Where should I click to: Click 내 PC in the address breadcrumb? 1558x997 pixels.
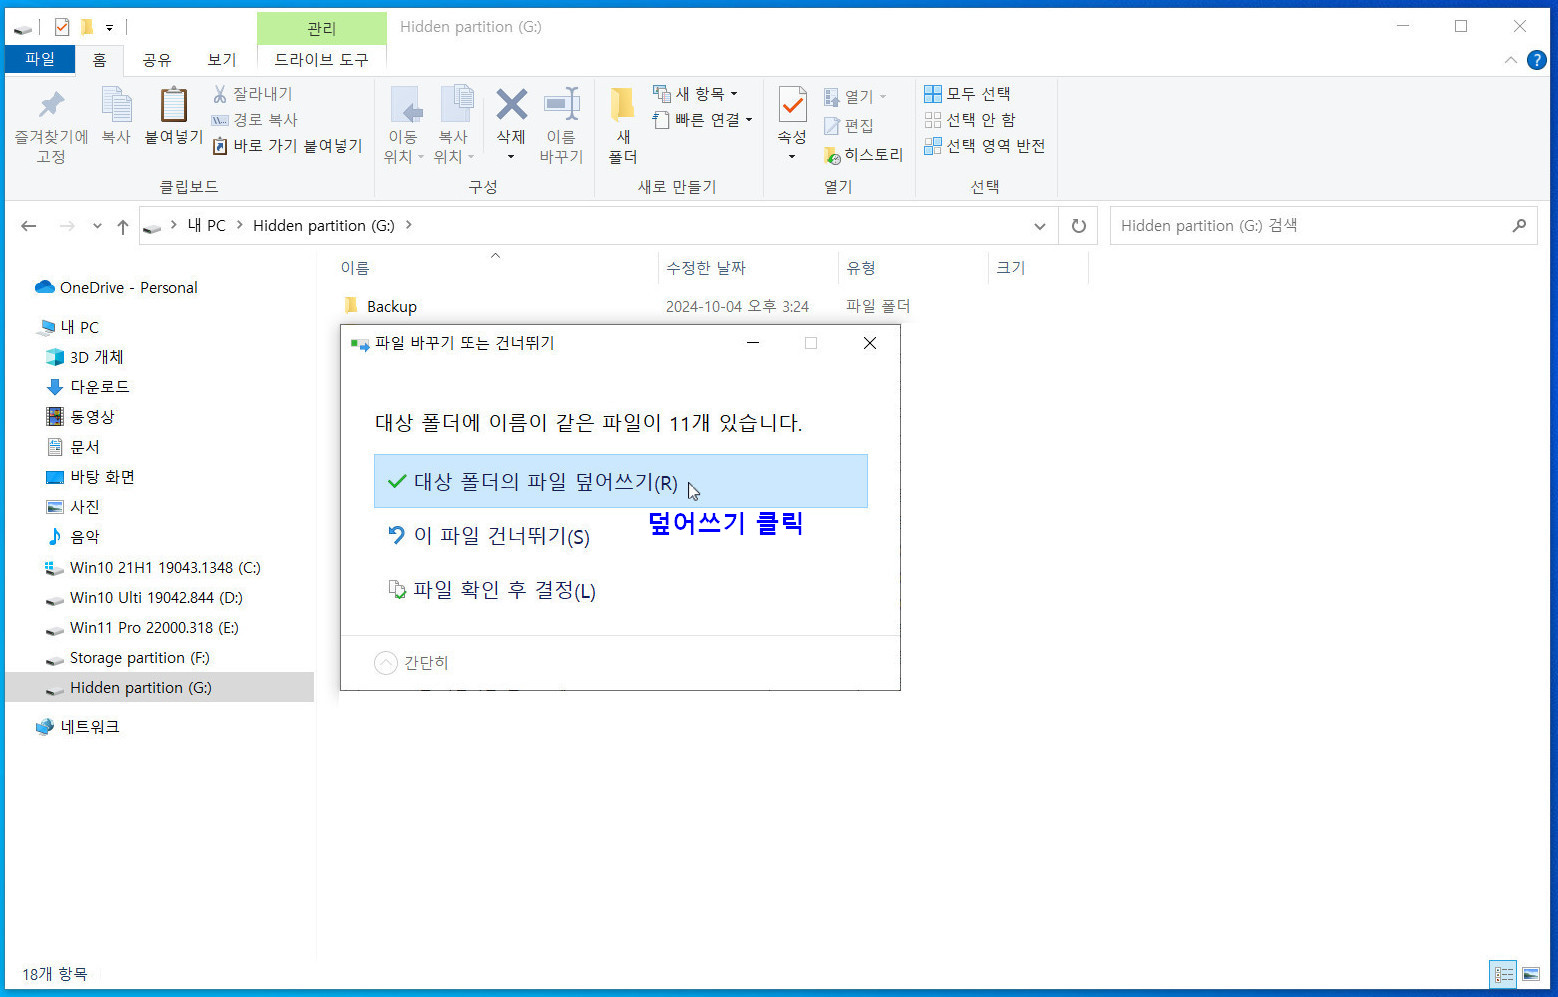point(207,226)
